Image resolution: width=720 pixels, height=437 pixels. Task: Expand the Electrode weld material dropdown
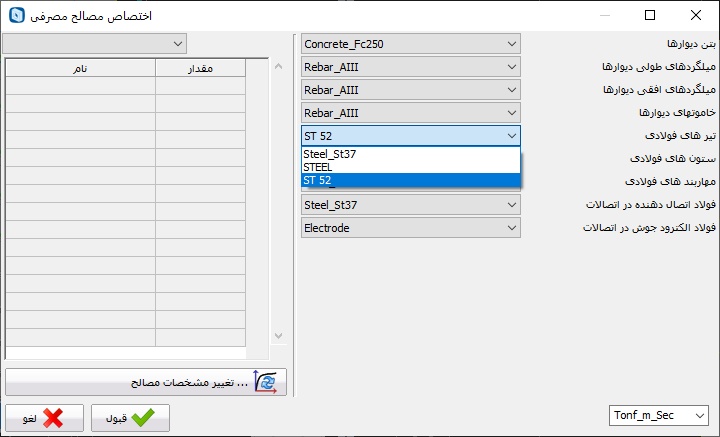[410, 227]
